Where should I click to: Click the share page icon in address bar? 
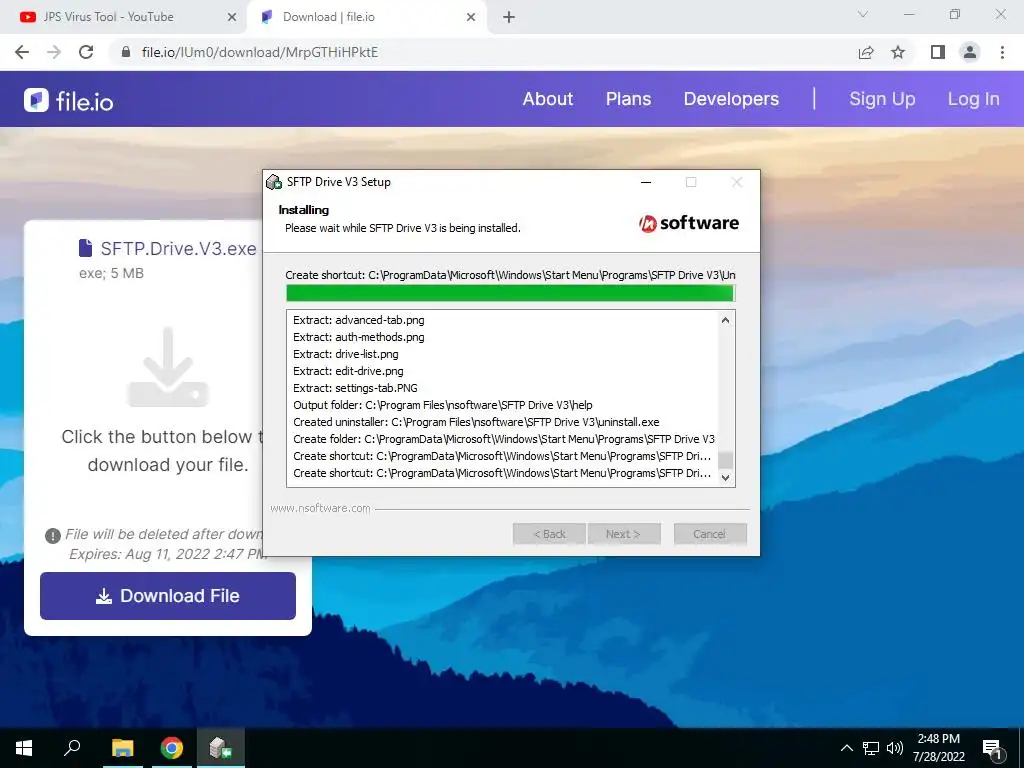tap(866, 52)
